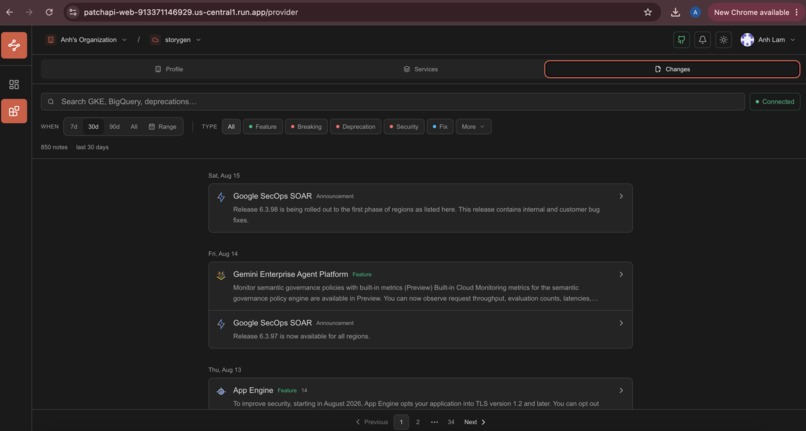
Task: Click New Chrome available button
Action: tap(751, 12)
